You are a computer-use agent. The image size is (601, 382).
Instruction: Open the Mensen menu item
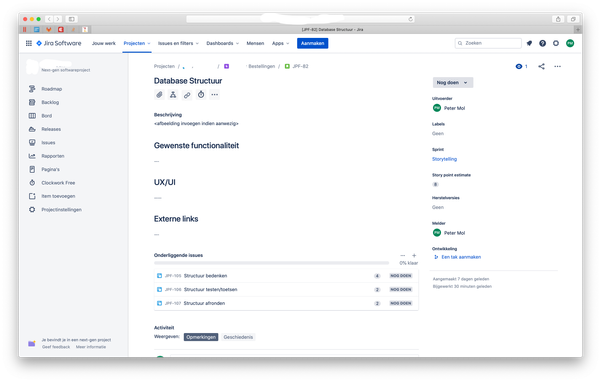pyautogui.click(x=255, y=43)
